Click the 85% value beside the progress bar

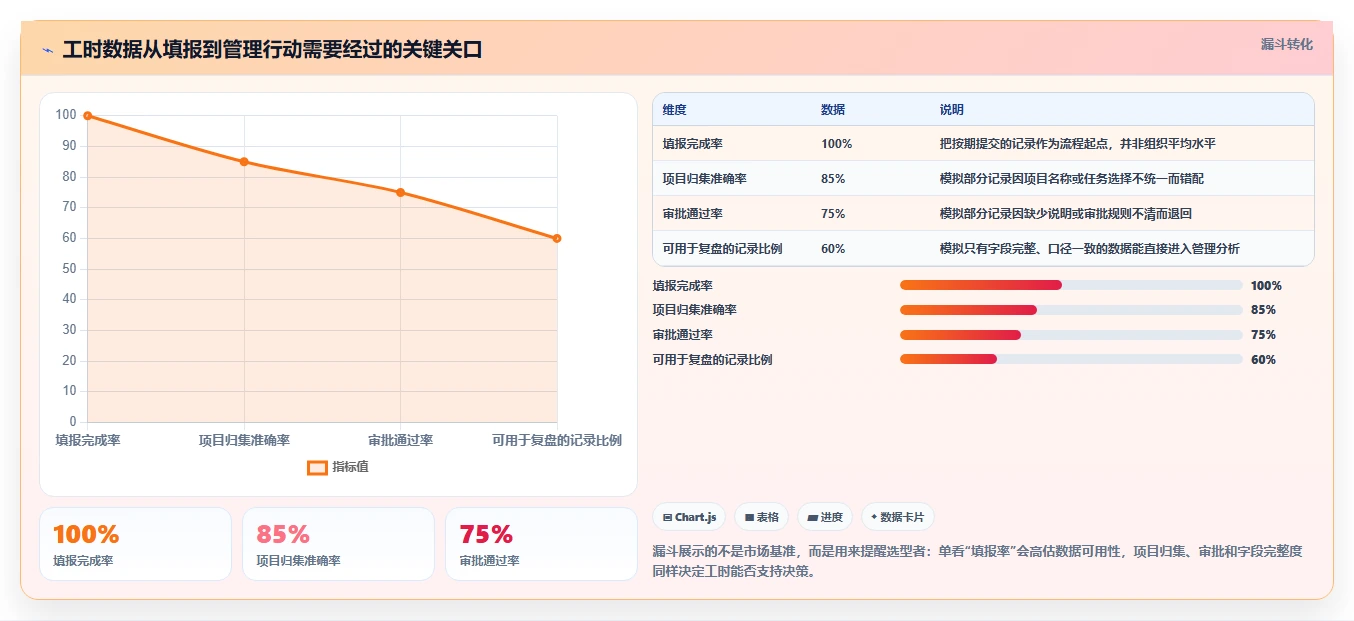point(1263,310)
